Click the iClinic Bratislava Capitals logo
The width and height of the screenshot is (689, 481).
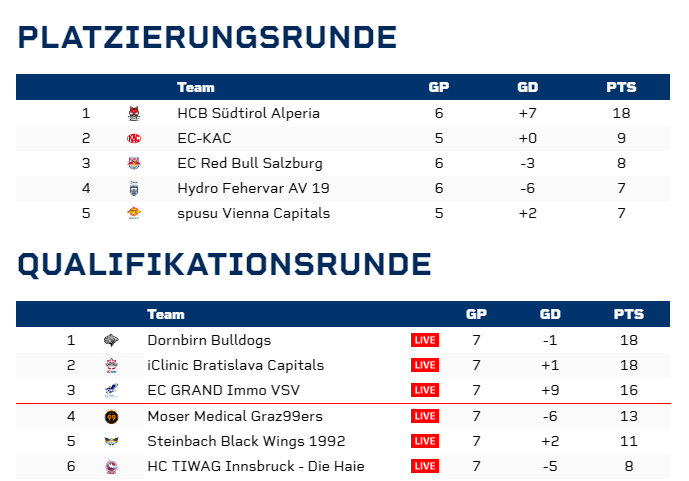112,365
